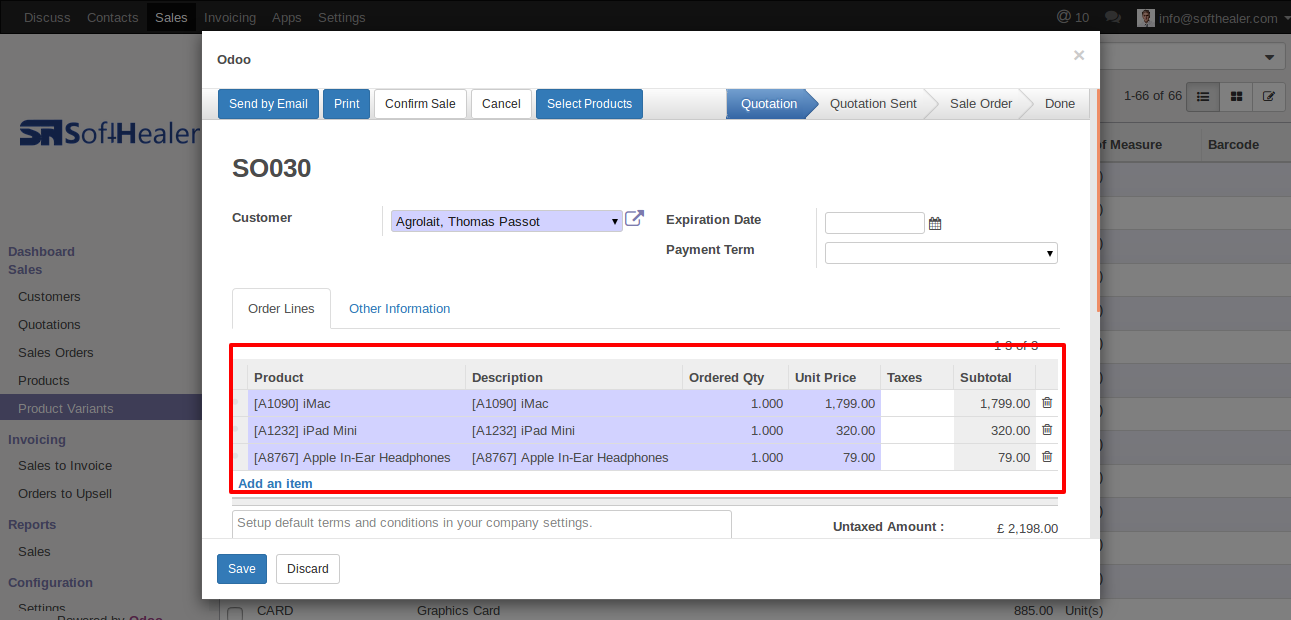The image size is (1291, 620).
Task: Delete the iMac order line via trash icon
Action: [x=1047, y=403]
